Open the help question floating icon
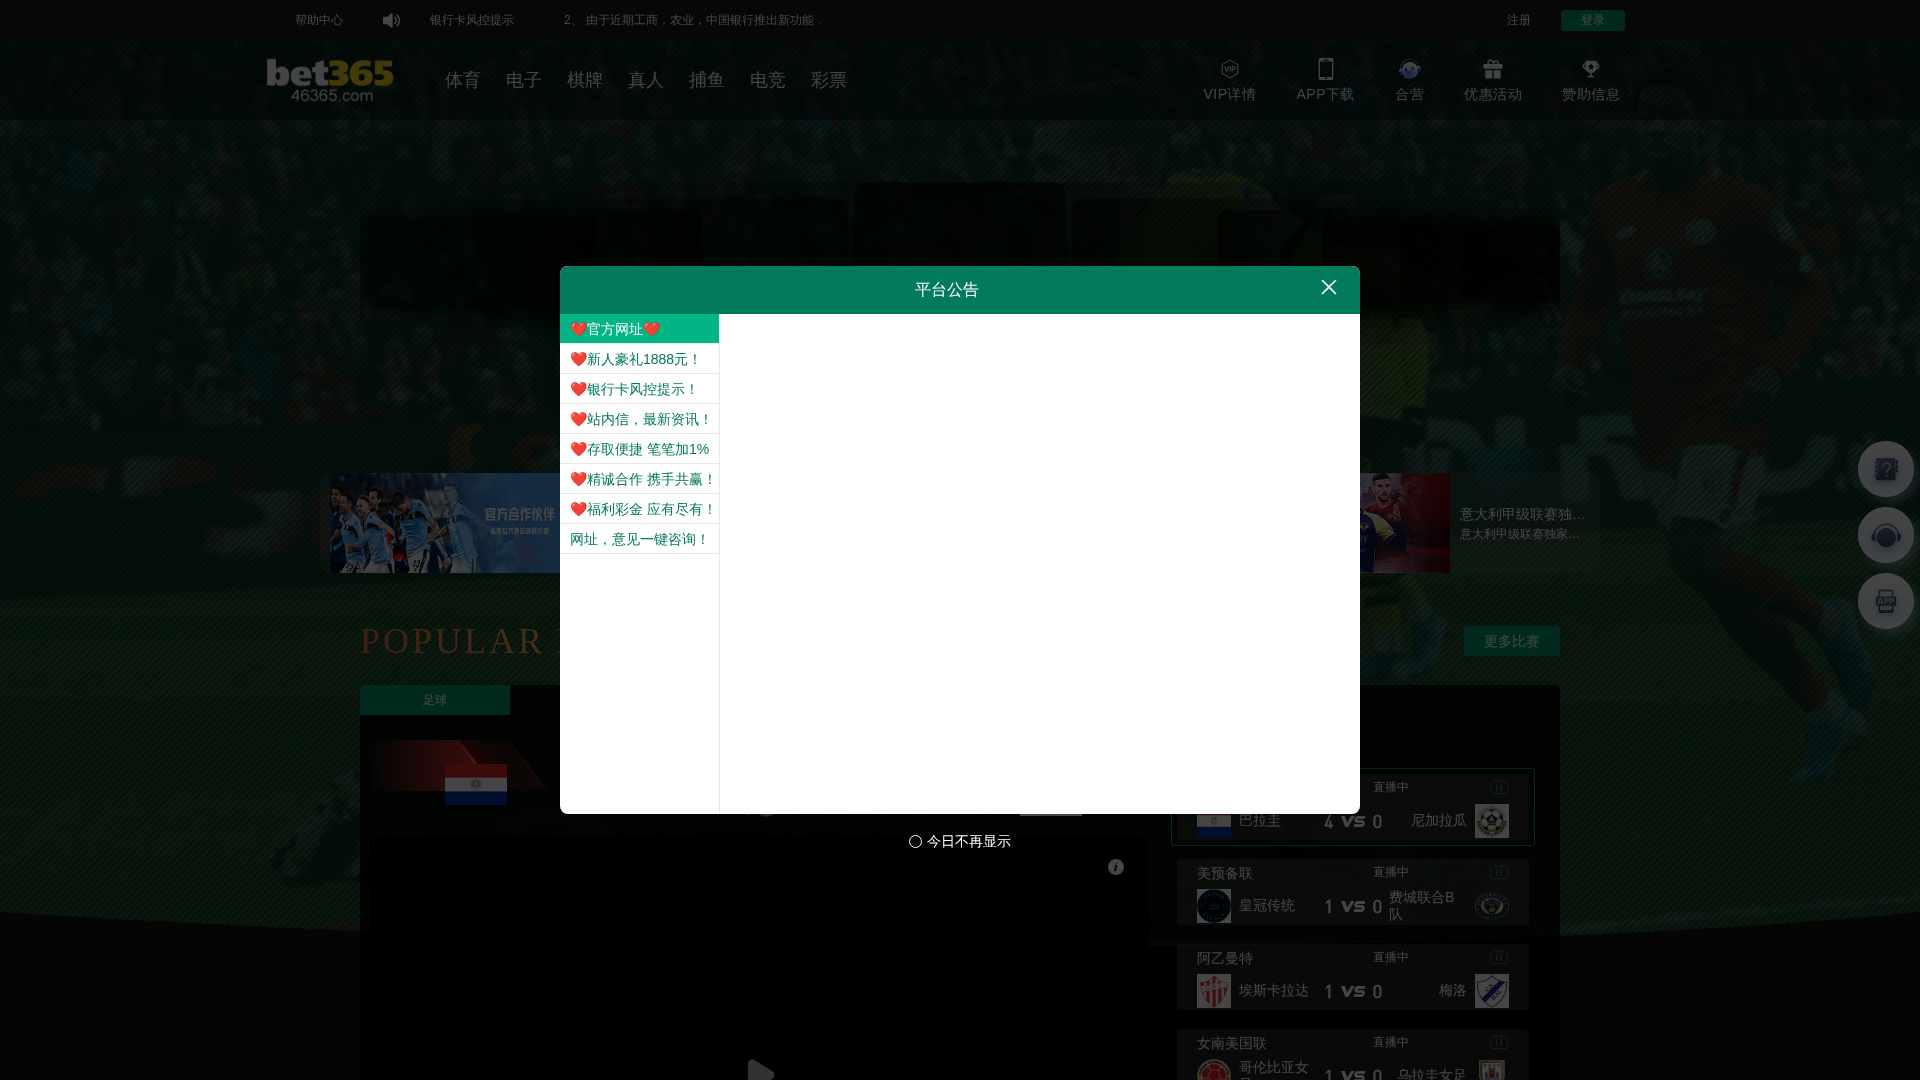Screen dimensions: 1920x1080 click(1885, 469)
